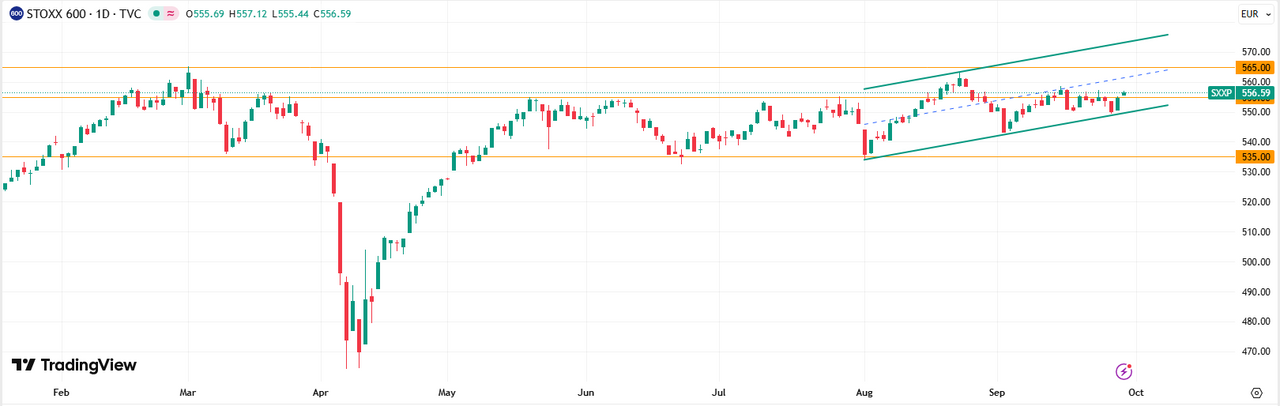Open chart settings hexagon icon
This screenshot has width=1280, height=406.
[x=1256, y=392]
